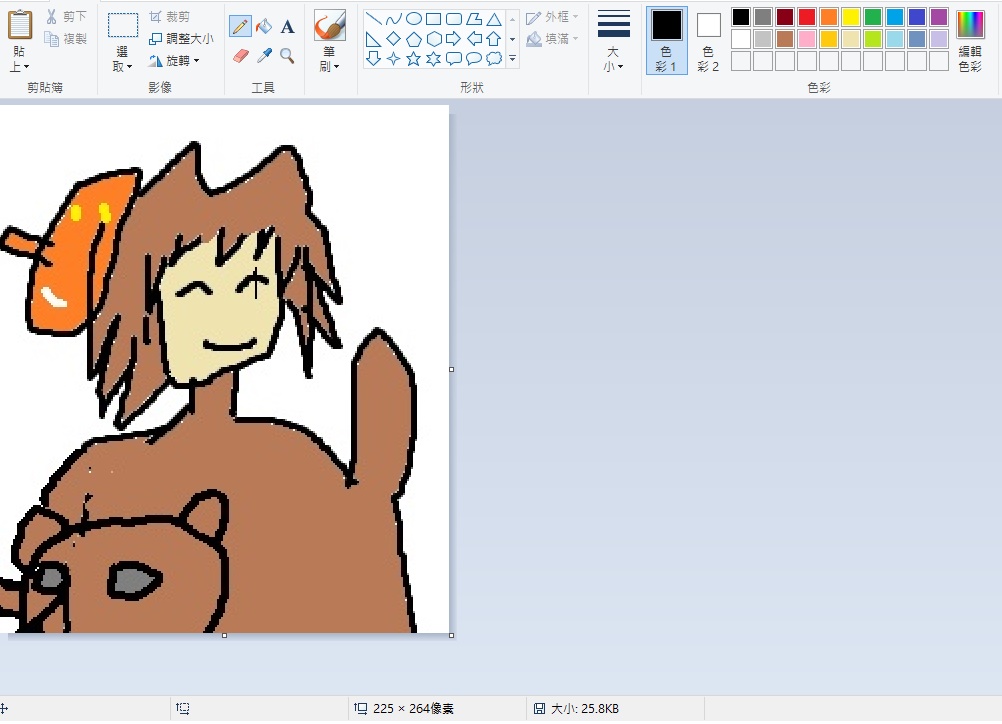Viewport: 1002px width, 724px height.
Task: Open the Fill (填滿) dropdown
Action: (552, 39)
